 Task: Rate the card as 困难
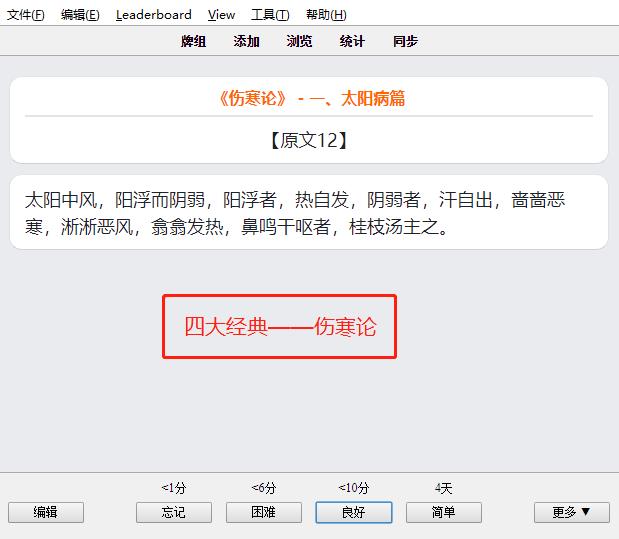pyautogui.click(x=264, y=513)
